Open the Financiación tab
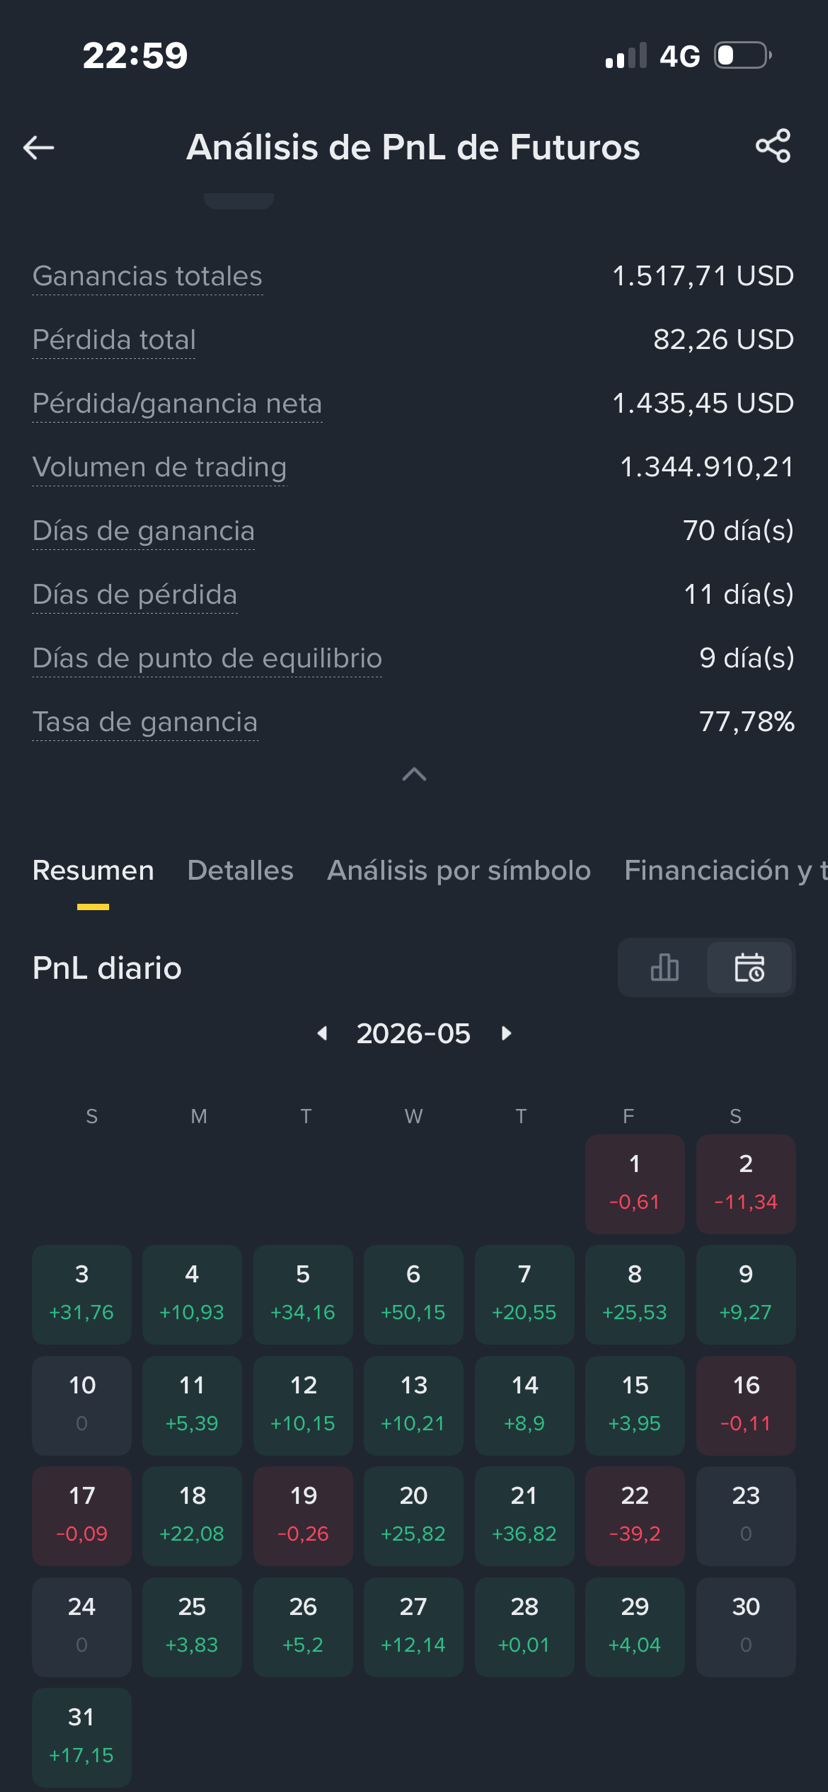The image size is (828, 1792). click(726, 870)
